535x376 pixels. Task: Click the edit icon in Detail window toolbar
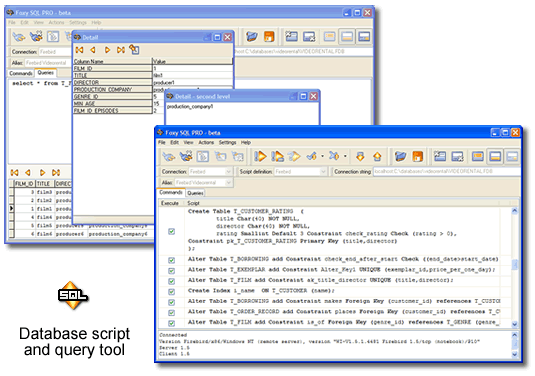coord(134,50)
